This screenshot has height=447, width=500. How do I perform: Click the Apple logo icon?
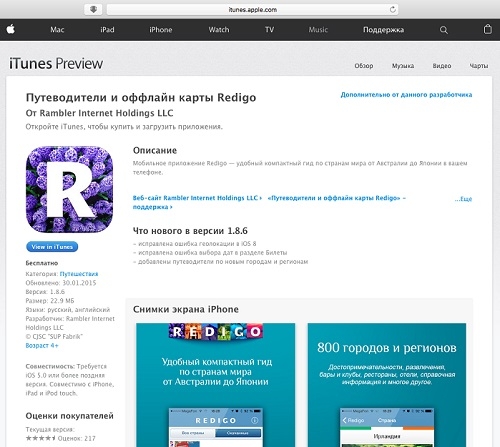11,29
